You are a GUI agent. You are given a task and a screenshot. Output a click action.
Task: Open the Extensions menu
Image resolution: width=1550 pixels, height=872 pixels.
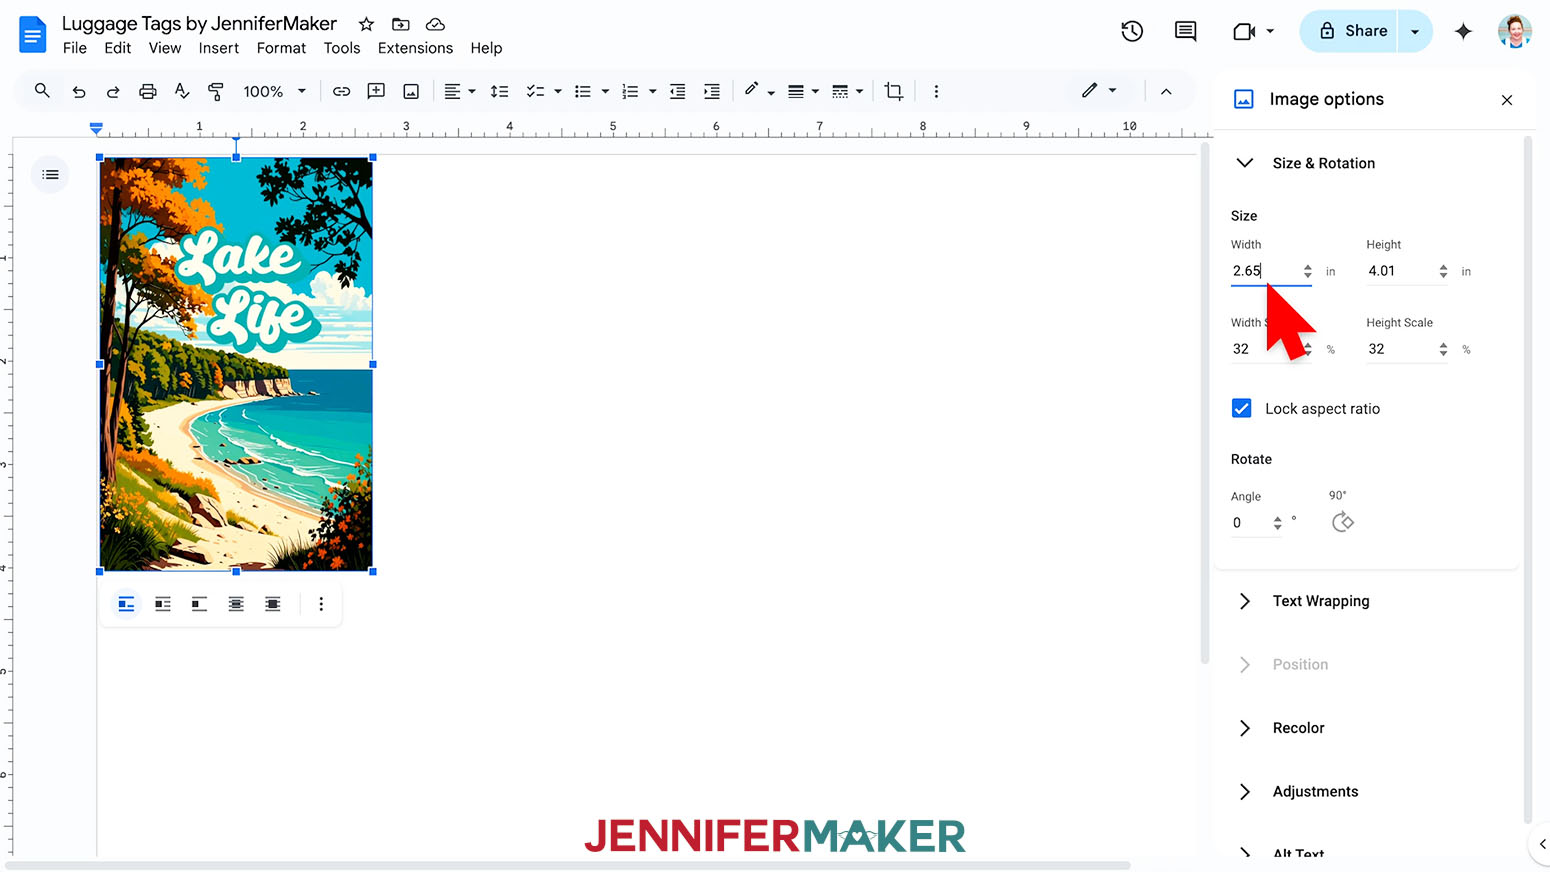point(415,48)
